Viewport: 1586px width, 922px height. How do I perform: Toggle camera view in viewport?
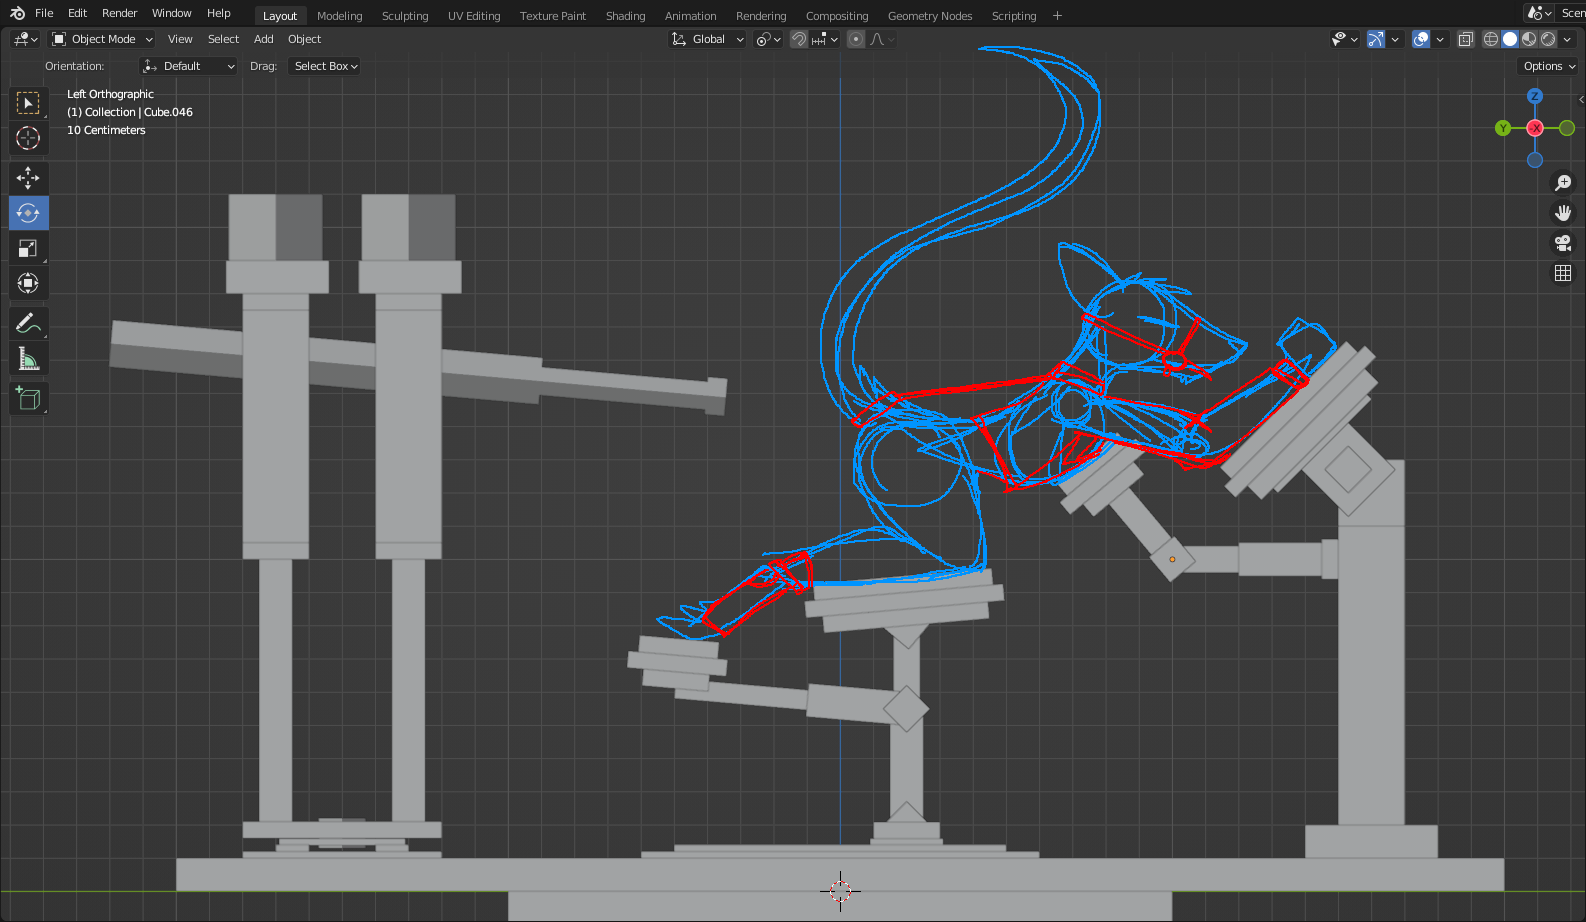point(1563,243)
